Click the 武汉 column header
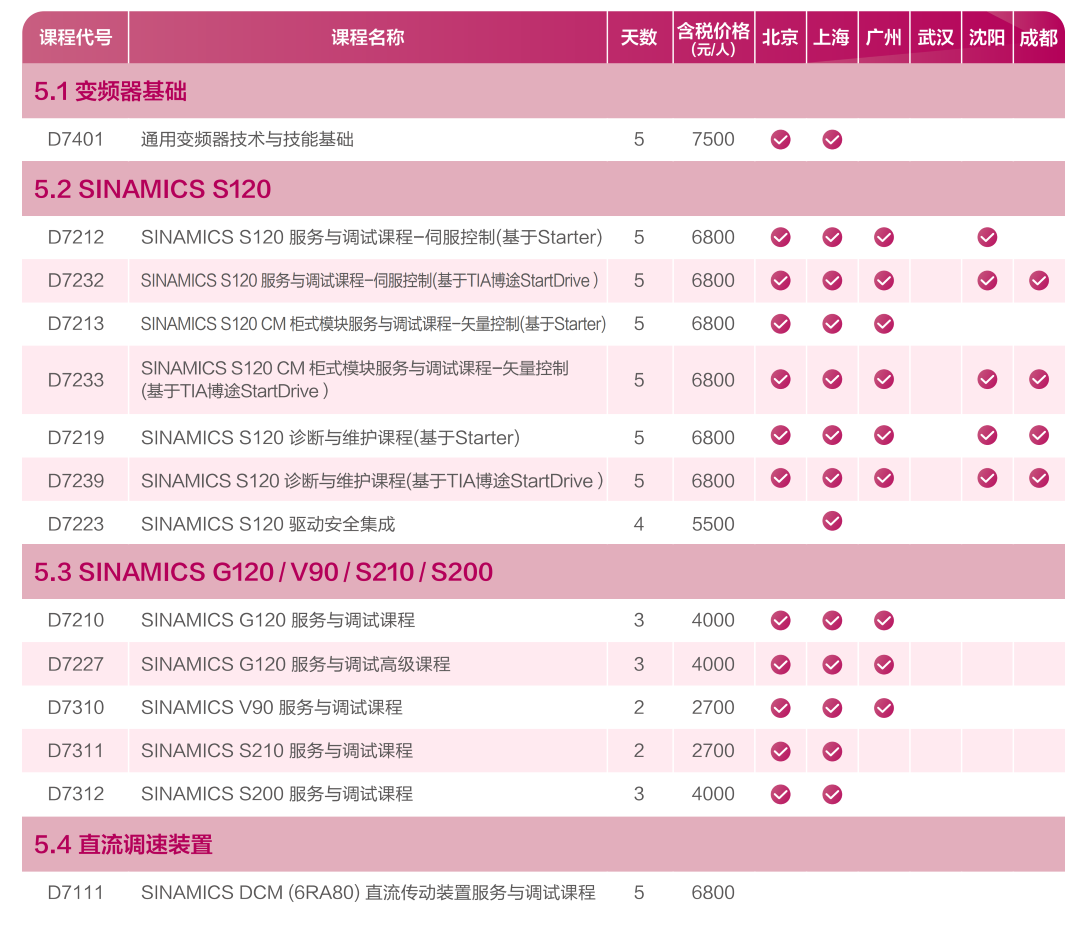The width and height of the screenshot is (1080, 941). click(935, 37)
